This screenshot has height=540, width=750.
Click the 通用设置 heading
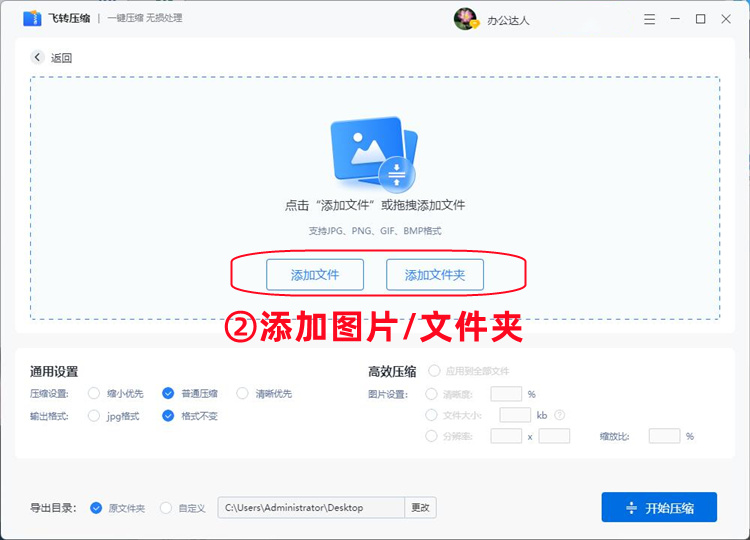tap(54, 371)
